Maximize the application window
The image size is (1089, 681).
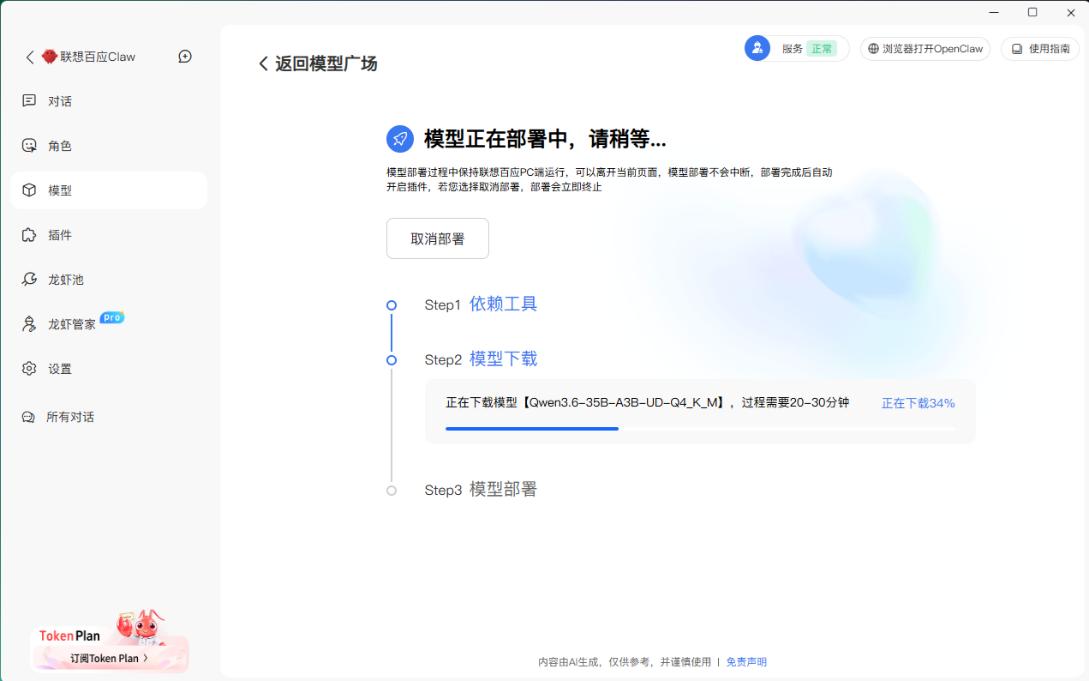[1033, 12]
